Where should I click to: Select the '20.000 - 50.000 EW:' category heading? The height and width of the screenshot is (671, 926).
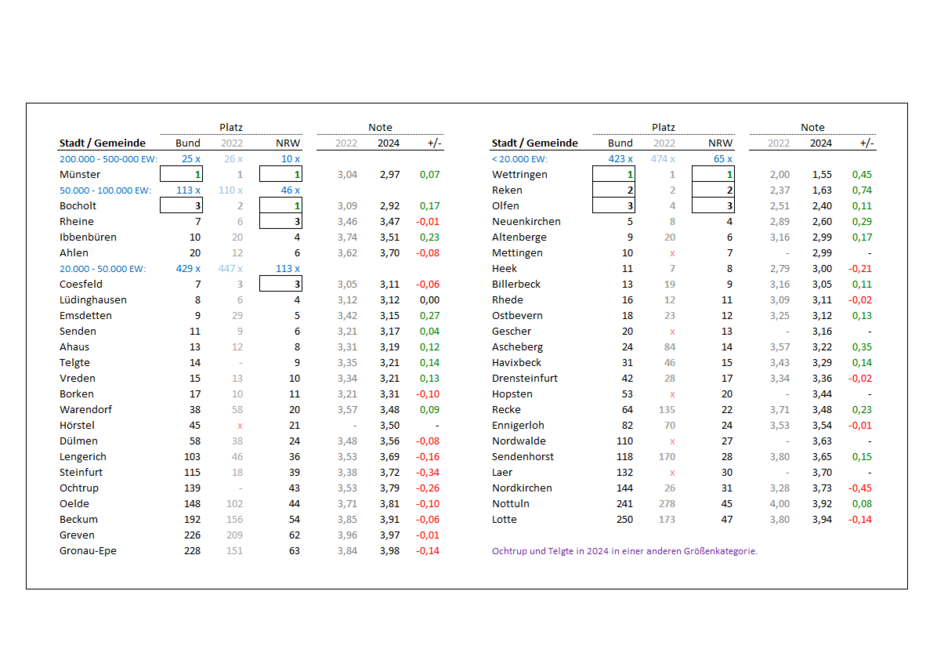(x=102, y=269)
